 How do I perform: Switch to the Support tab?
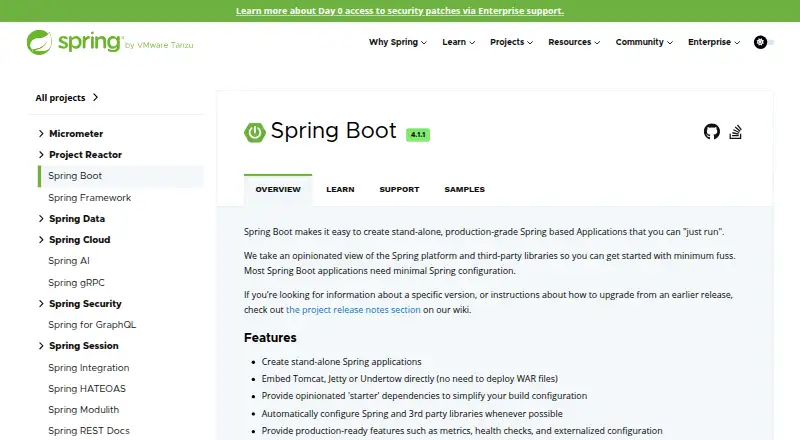click(x=399, y=189)
